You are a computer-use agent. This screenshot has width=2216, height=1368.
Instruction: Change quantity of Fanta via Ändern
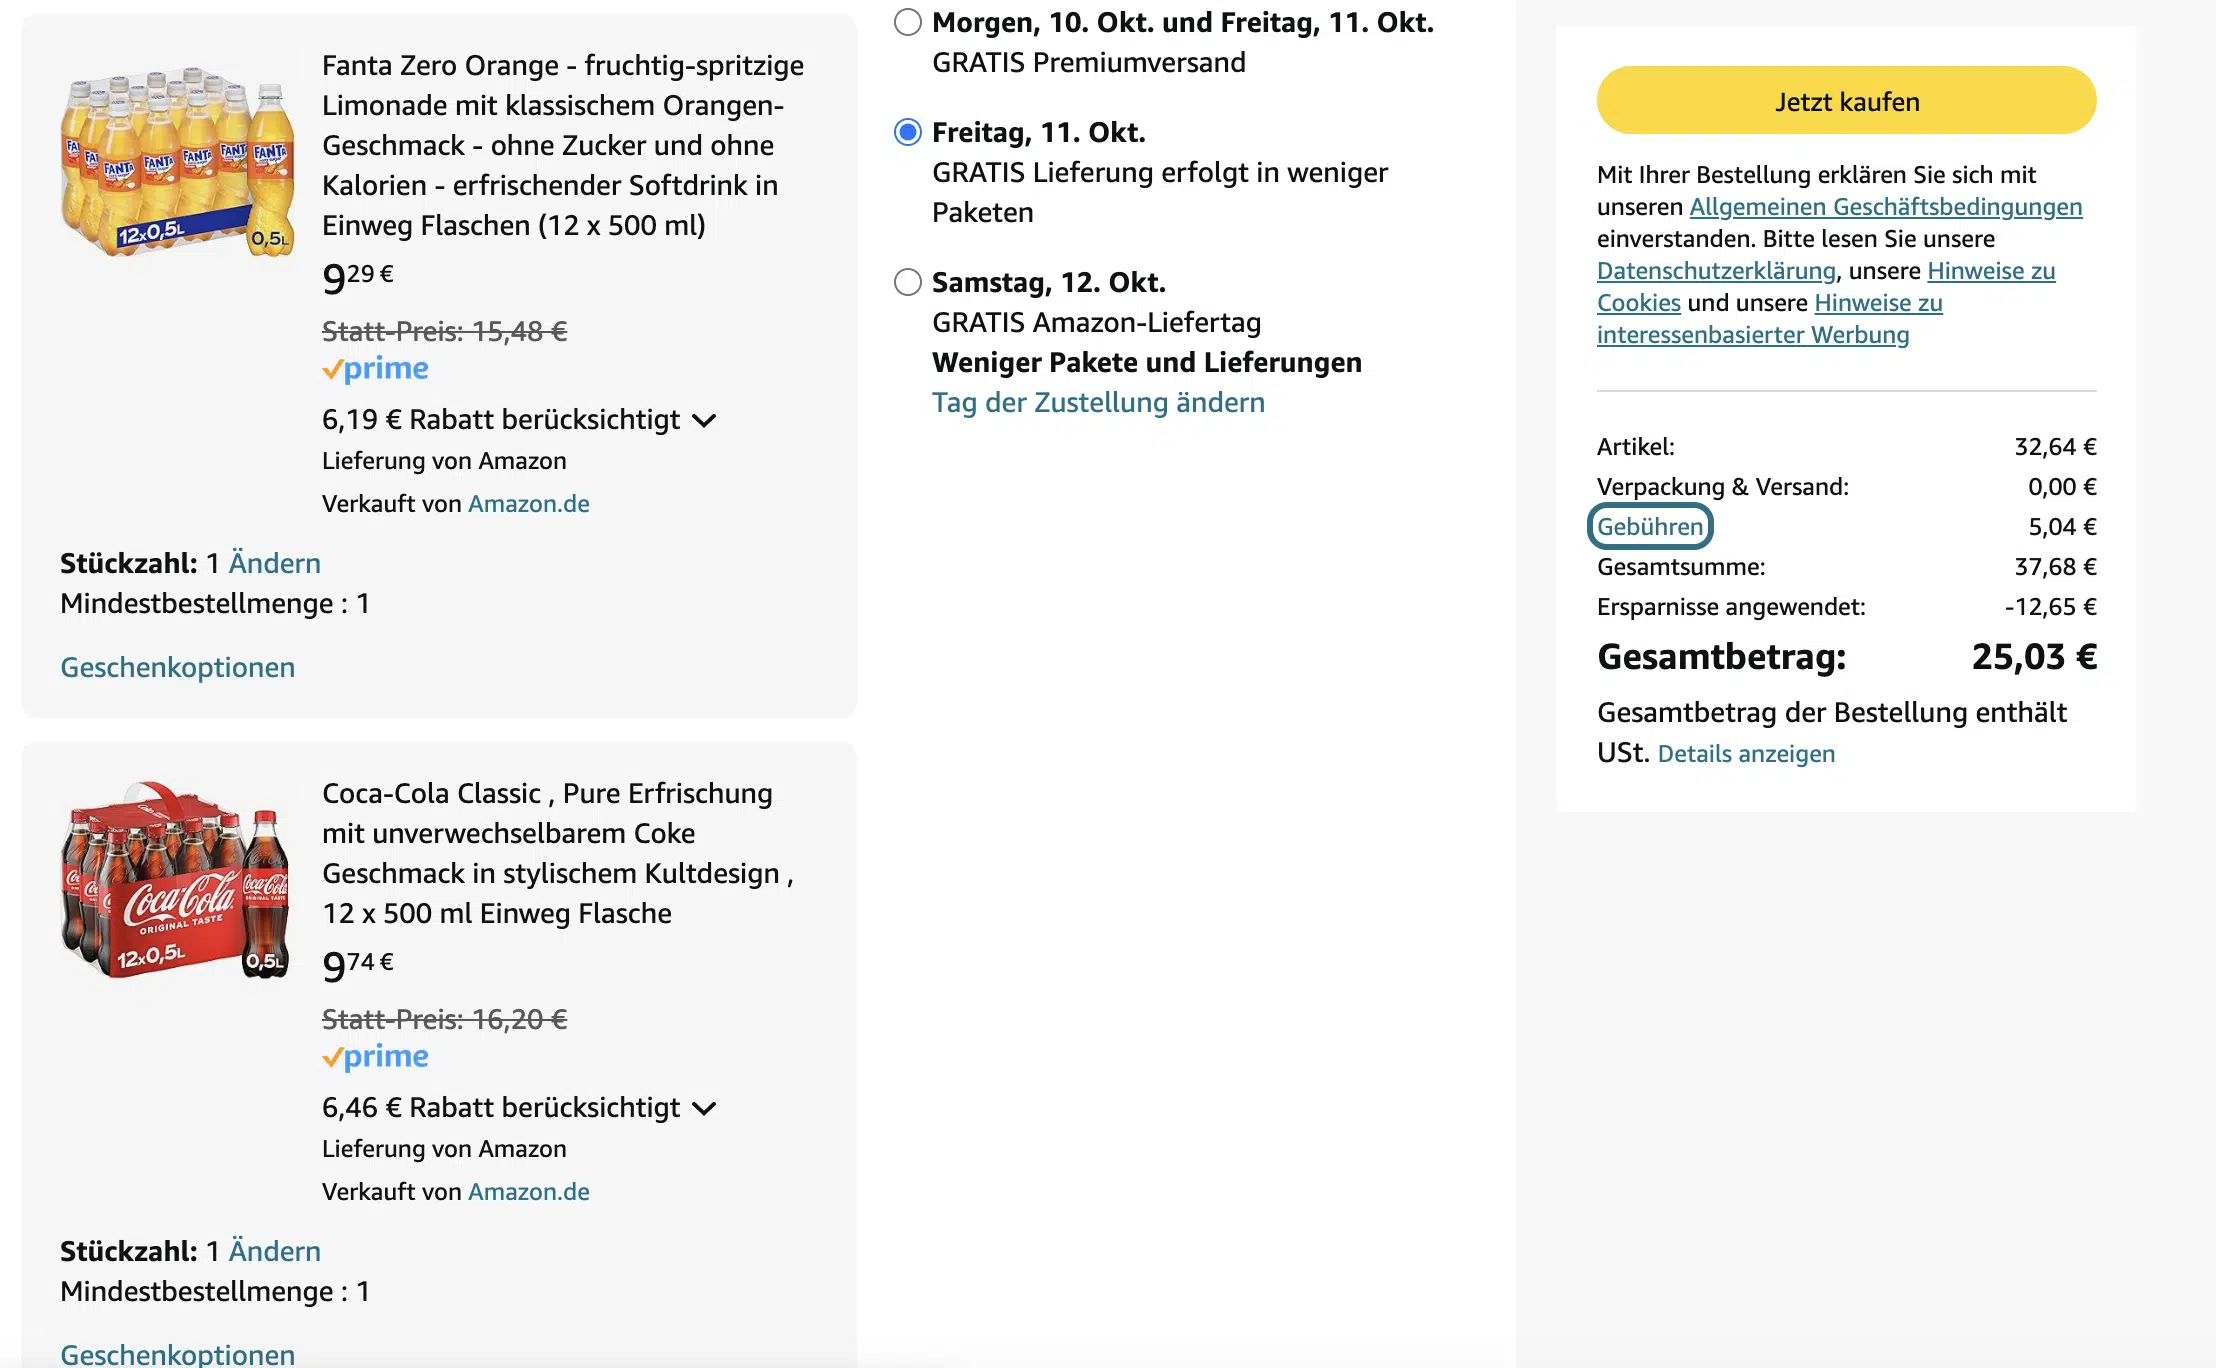275,563
